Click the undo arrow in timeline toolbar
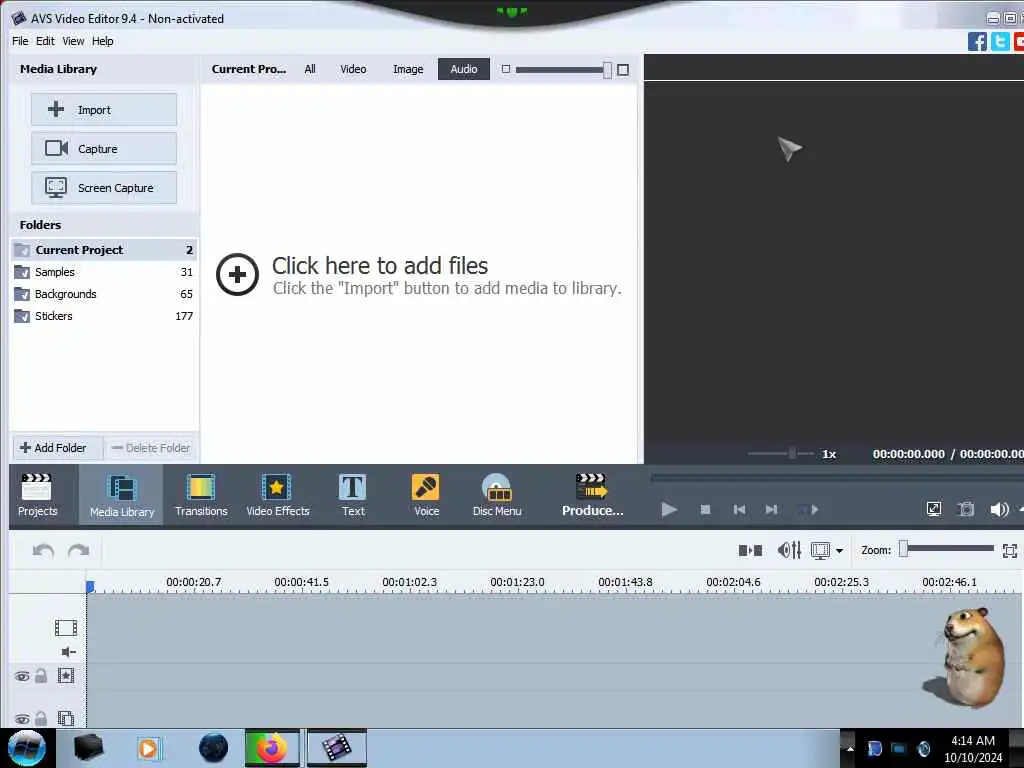This screenshot has height=768, width=1024. (43, 551)
